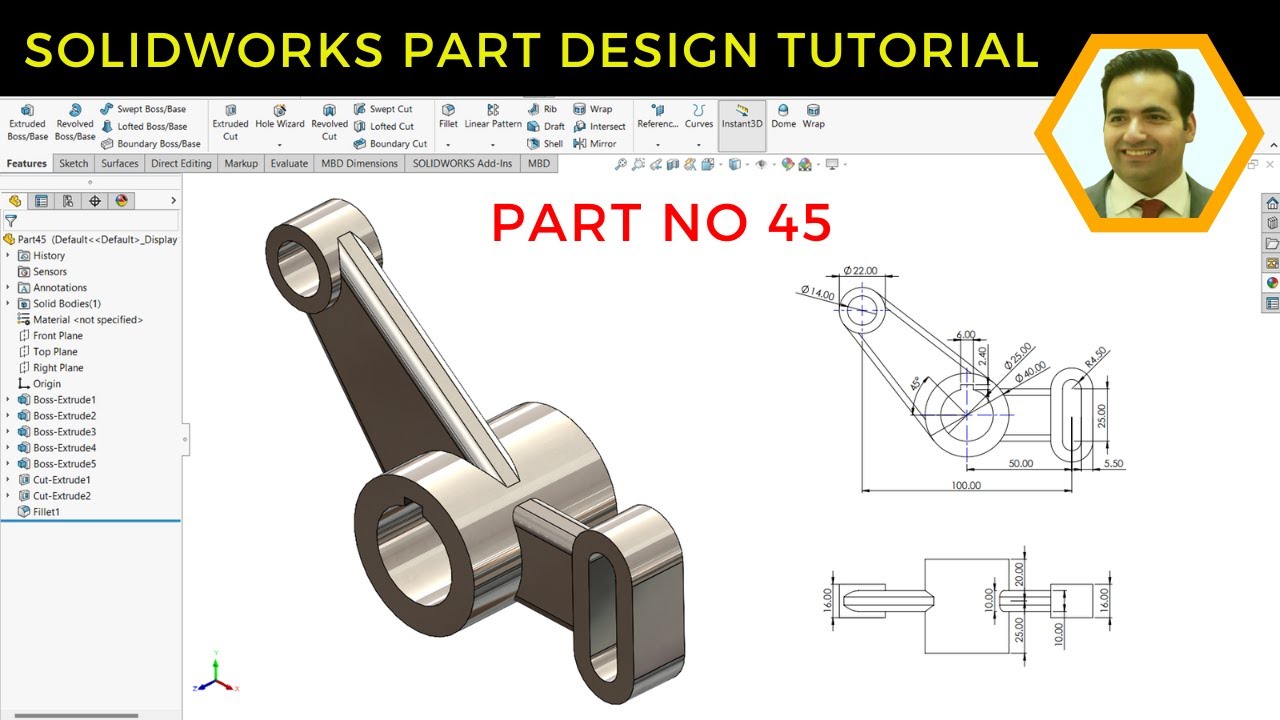Image resolution: width=1280 pixels, height=720 pixels.
Task: Open the Curves dropdown arrow
Action: pos(699,145)
